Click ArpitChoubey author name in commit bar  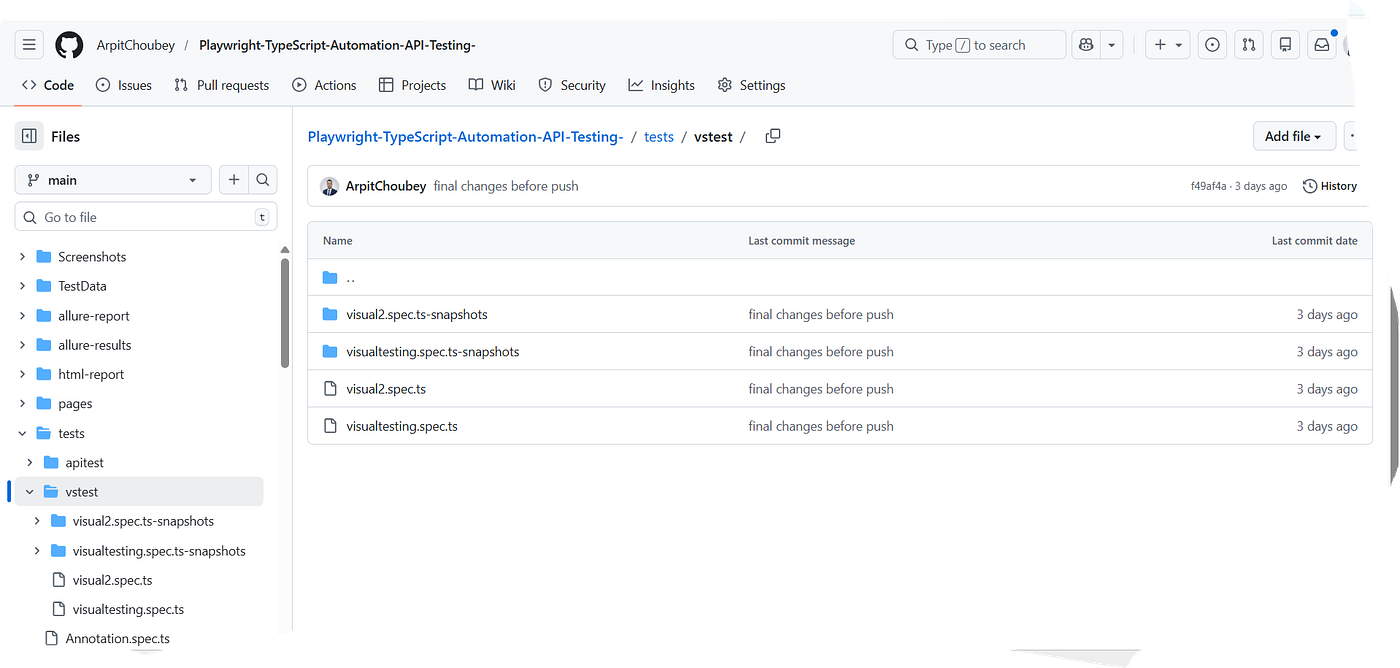pos(386,186)
